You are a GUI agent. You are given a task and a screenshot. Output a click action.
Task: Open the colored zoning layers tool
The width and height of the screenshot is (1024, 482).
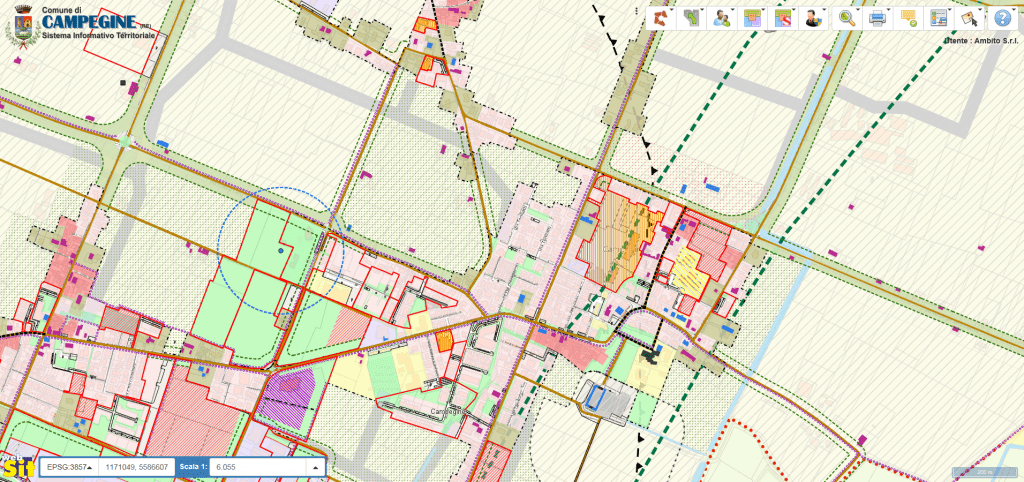(x=753, y=18)
